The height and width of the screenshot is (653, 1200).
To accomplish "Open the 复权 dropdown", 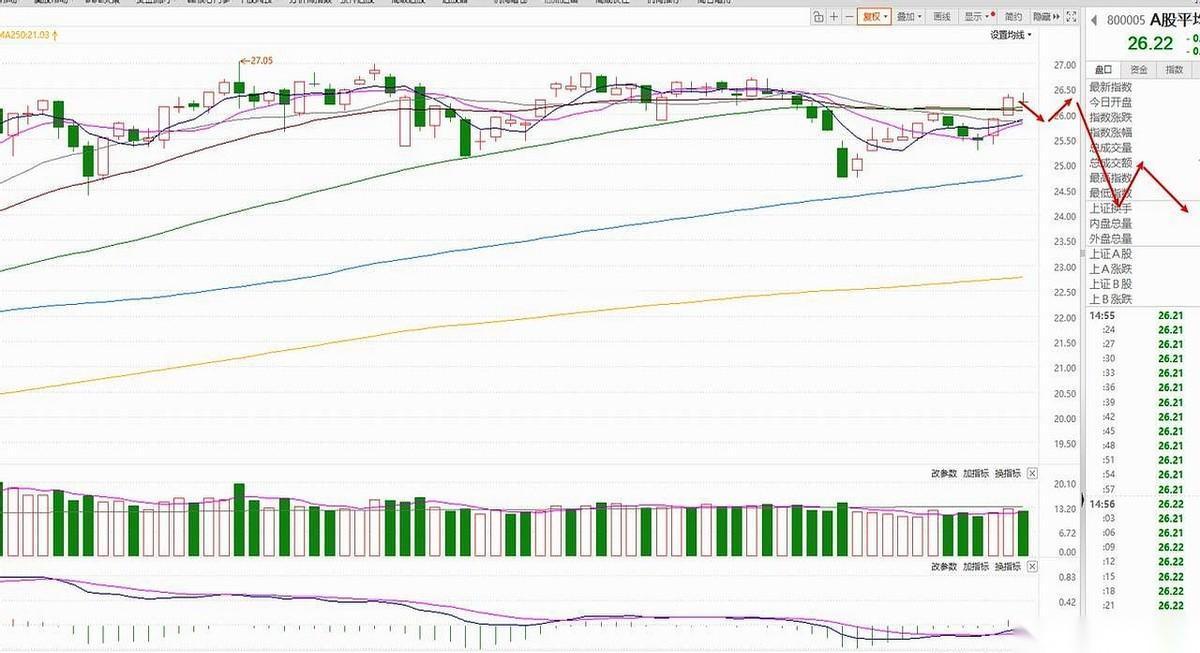I will [x=874, y=17].
